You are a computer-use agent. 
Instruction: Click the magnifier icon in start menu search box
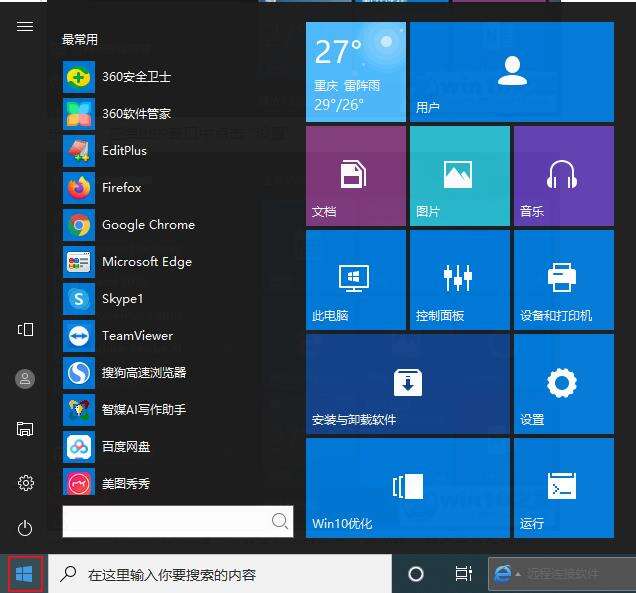click(x=280, y=521)
